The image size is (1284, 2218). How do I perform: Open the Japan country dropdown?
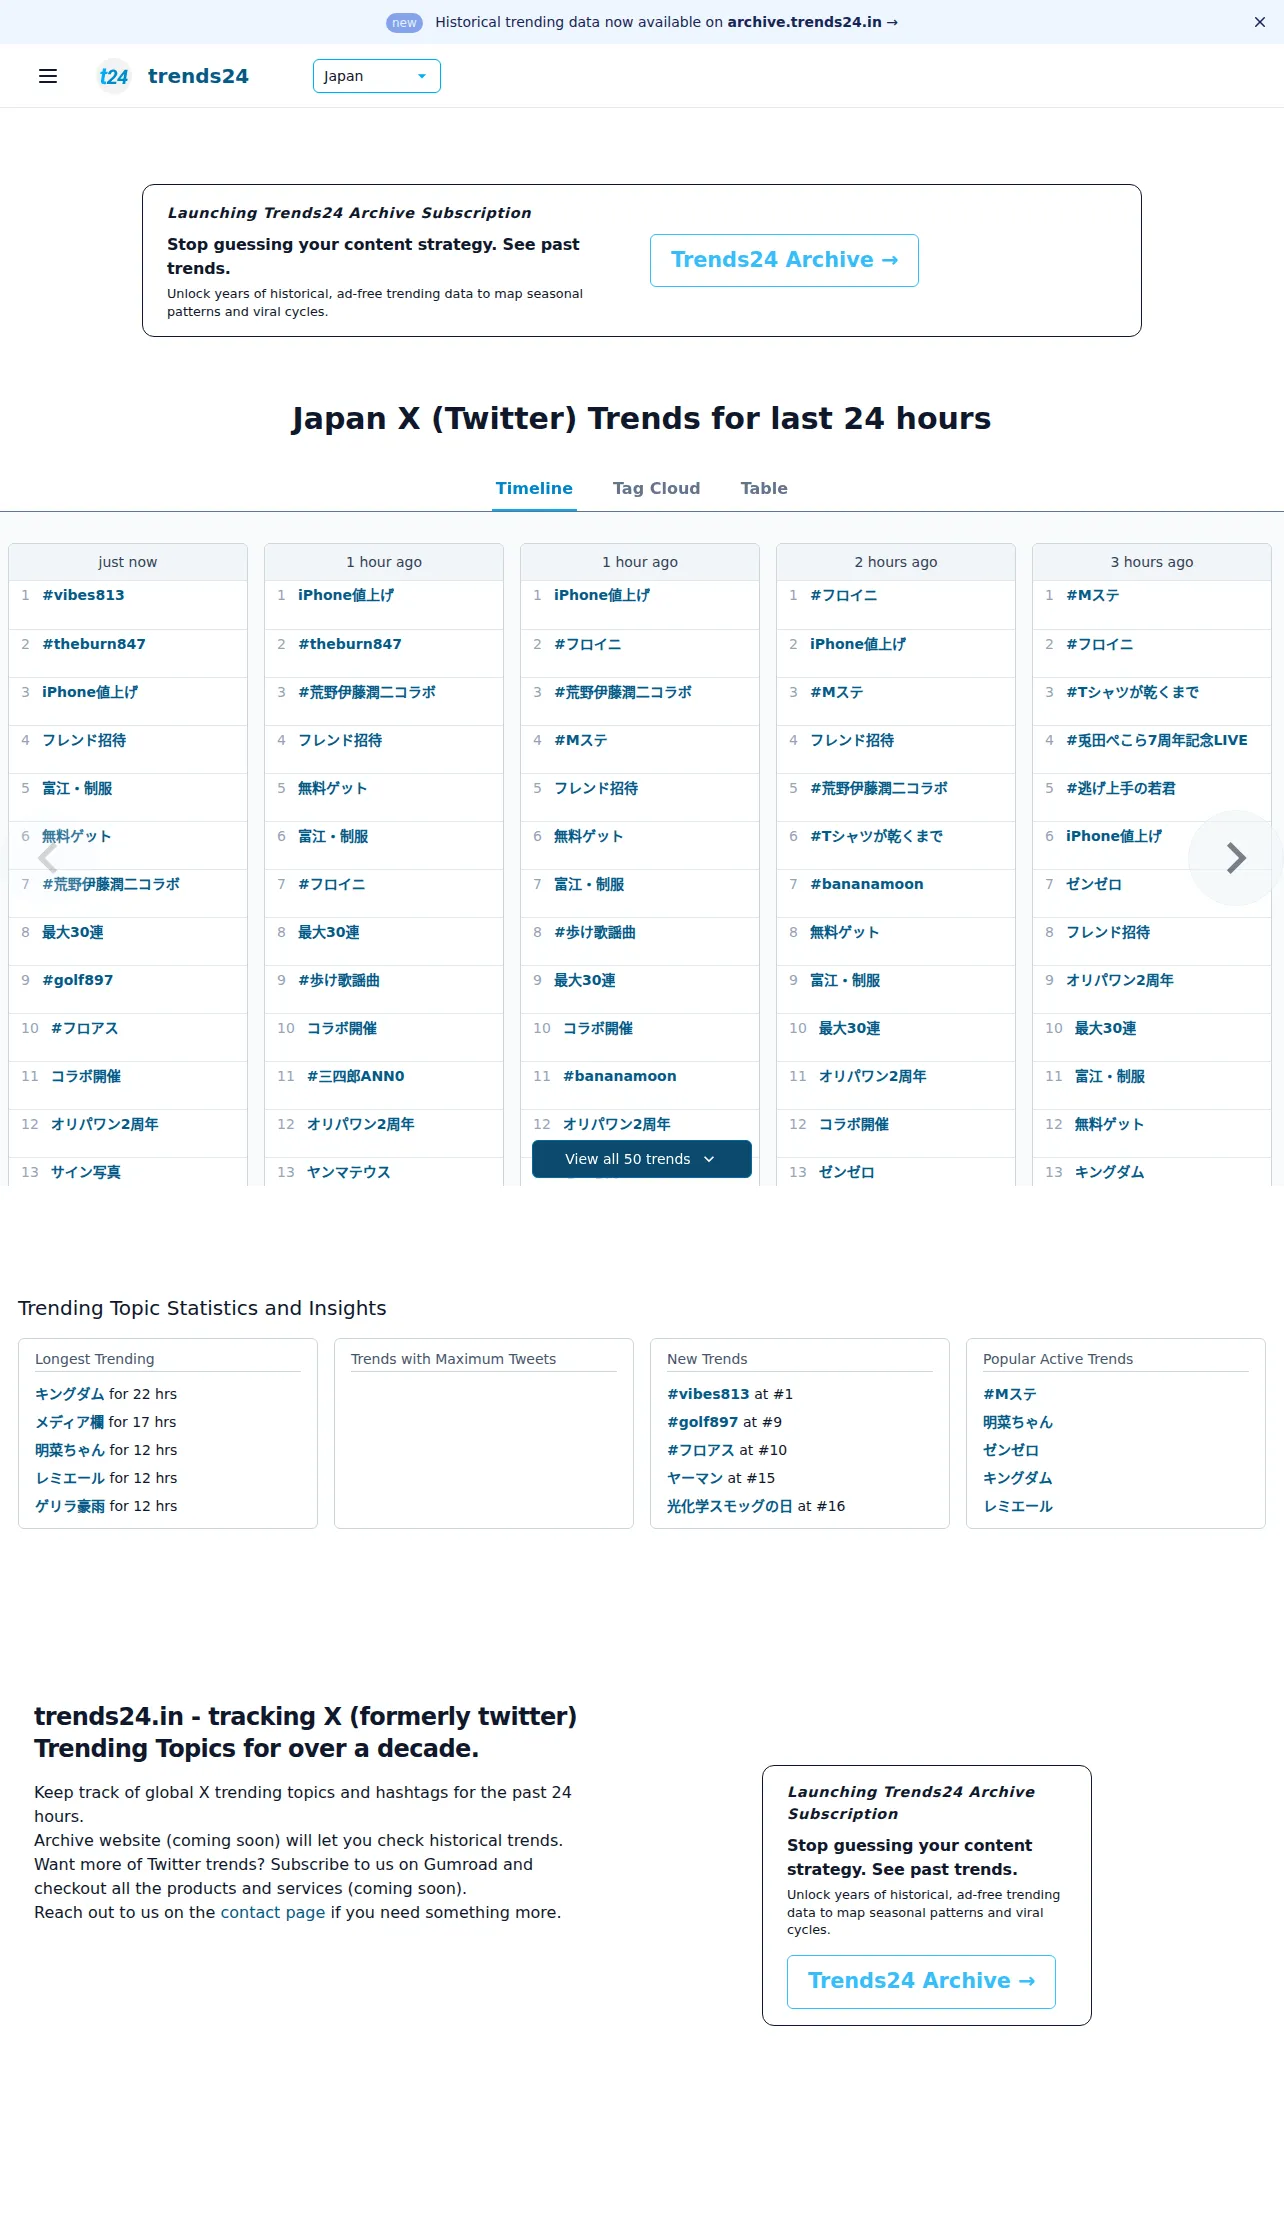377,76
